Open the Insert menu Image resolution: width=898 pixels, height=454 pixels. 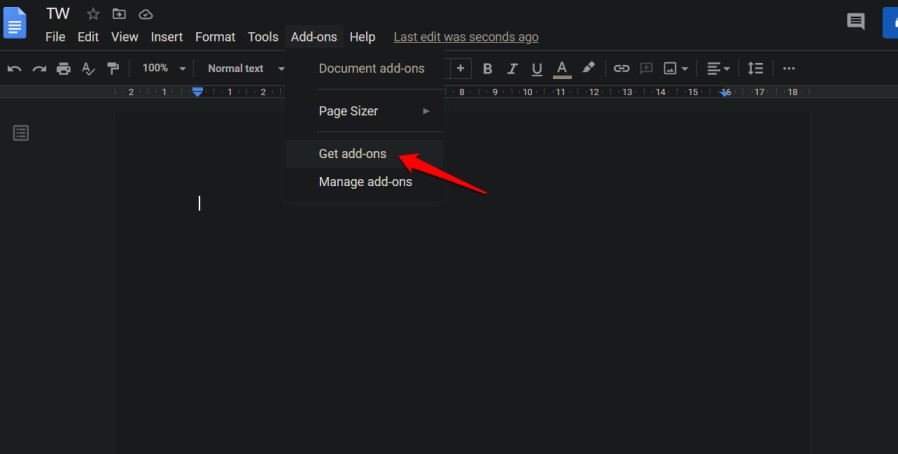pos(167,37)
